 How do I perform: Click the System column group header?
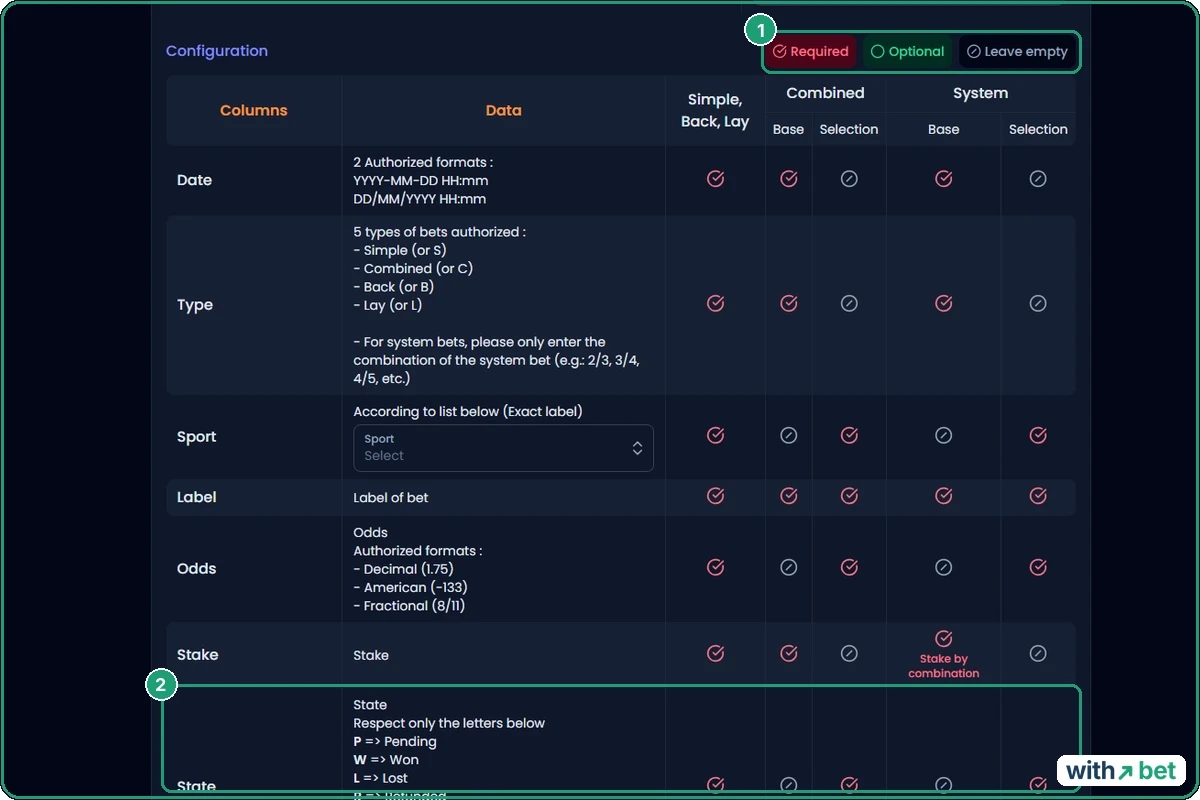pos(980,93)
